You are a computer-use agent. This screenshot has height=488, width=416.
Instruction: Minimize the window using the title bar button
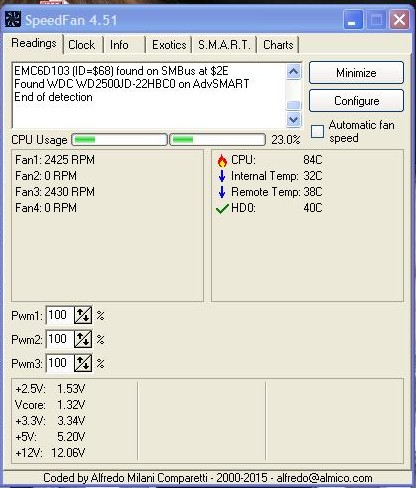point(353,20)
